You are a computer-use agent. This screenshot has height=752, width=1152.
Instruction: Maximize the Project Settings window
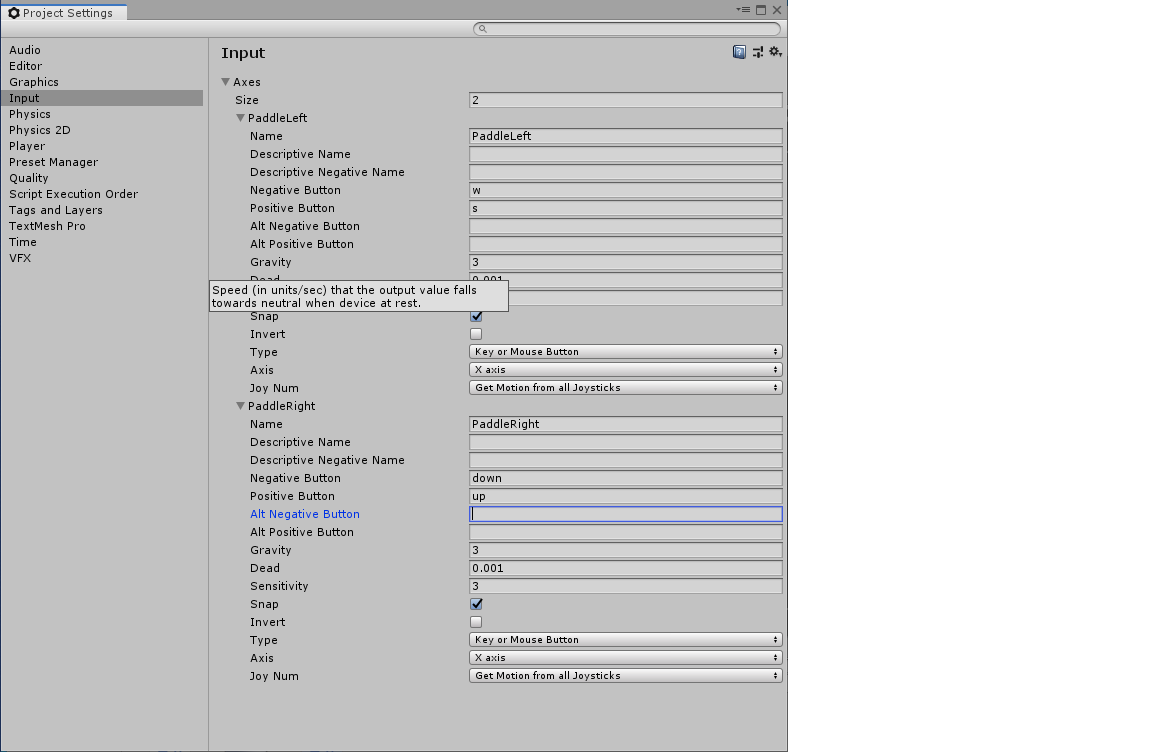tap(761, 10)
